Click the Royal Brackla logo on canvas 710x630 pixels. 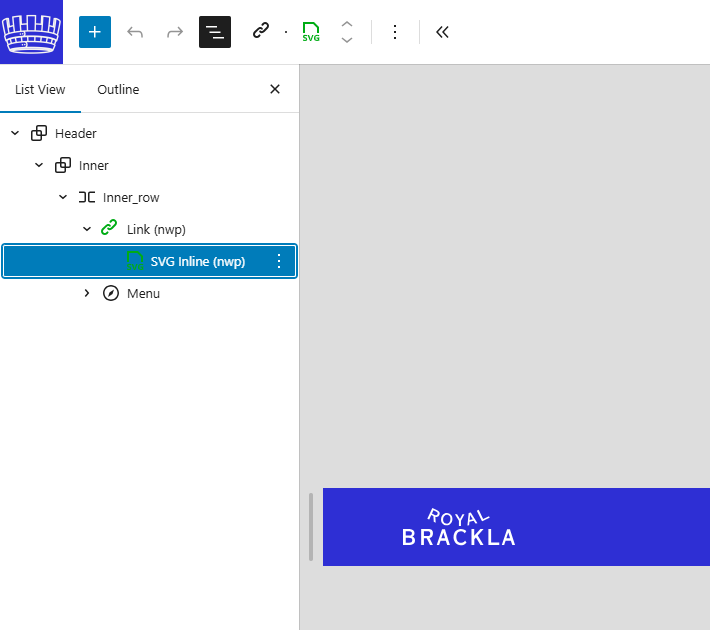(458, 527)
